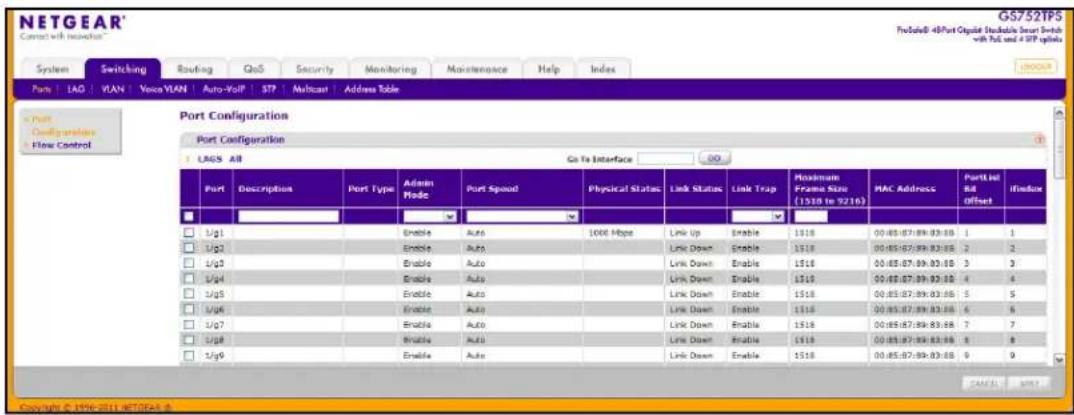Open the System tab

coord(53,69)
